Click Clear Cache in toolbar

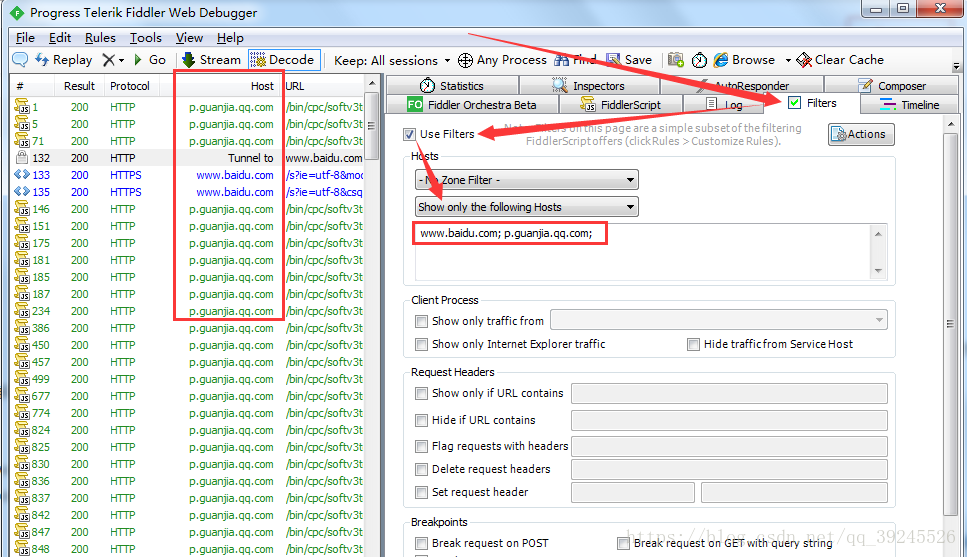tap(841, 60)
